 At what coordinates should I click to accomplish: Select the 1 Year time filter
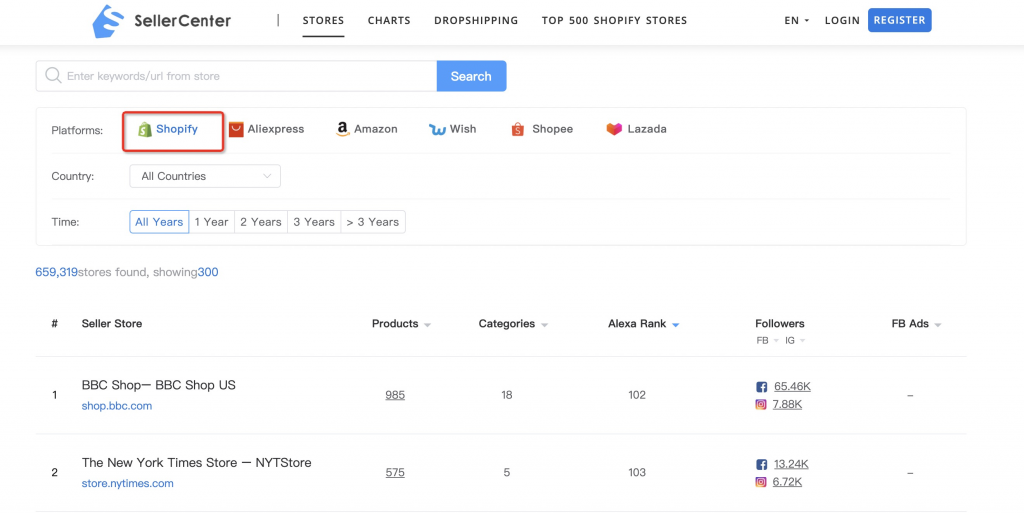click(212, 222)
